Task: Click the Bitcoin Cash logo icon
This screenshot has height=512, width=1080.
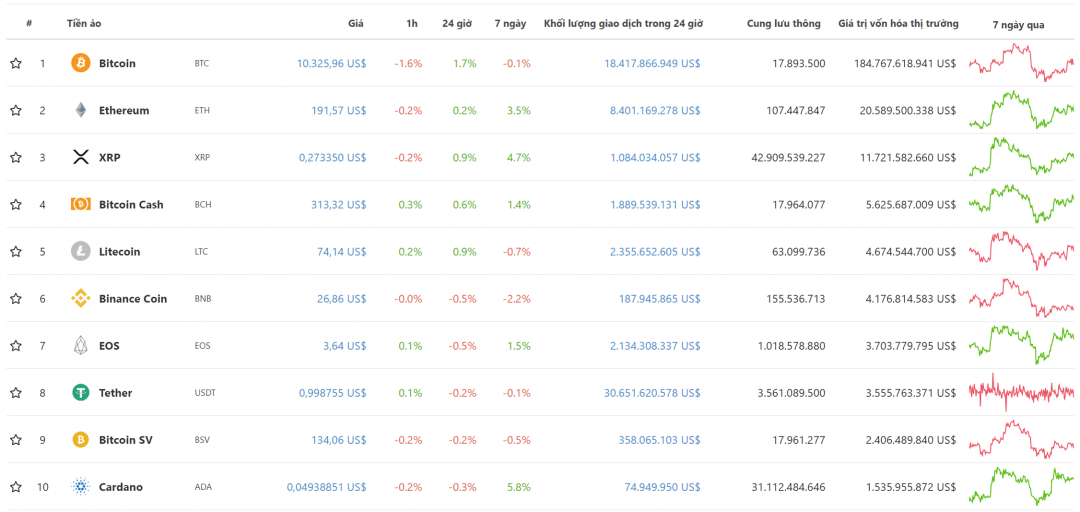Action: pos(81,205)
